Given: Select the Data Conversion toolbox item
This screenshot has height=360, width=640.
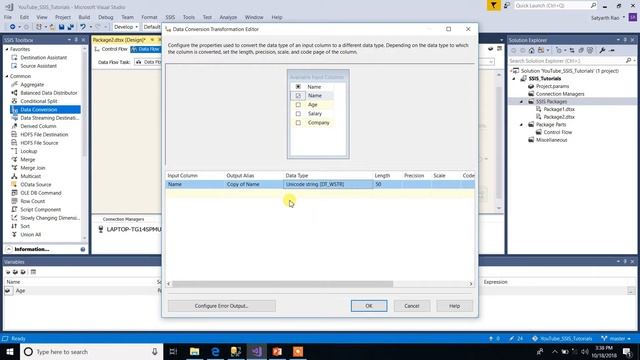Looking at the screenshot, I should (39, 109).
